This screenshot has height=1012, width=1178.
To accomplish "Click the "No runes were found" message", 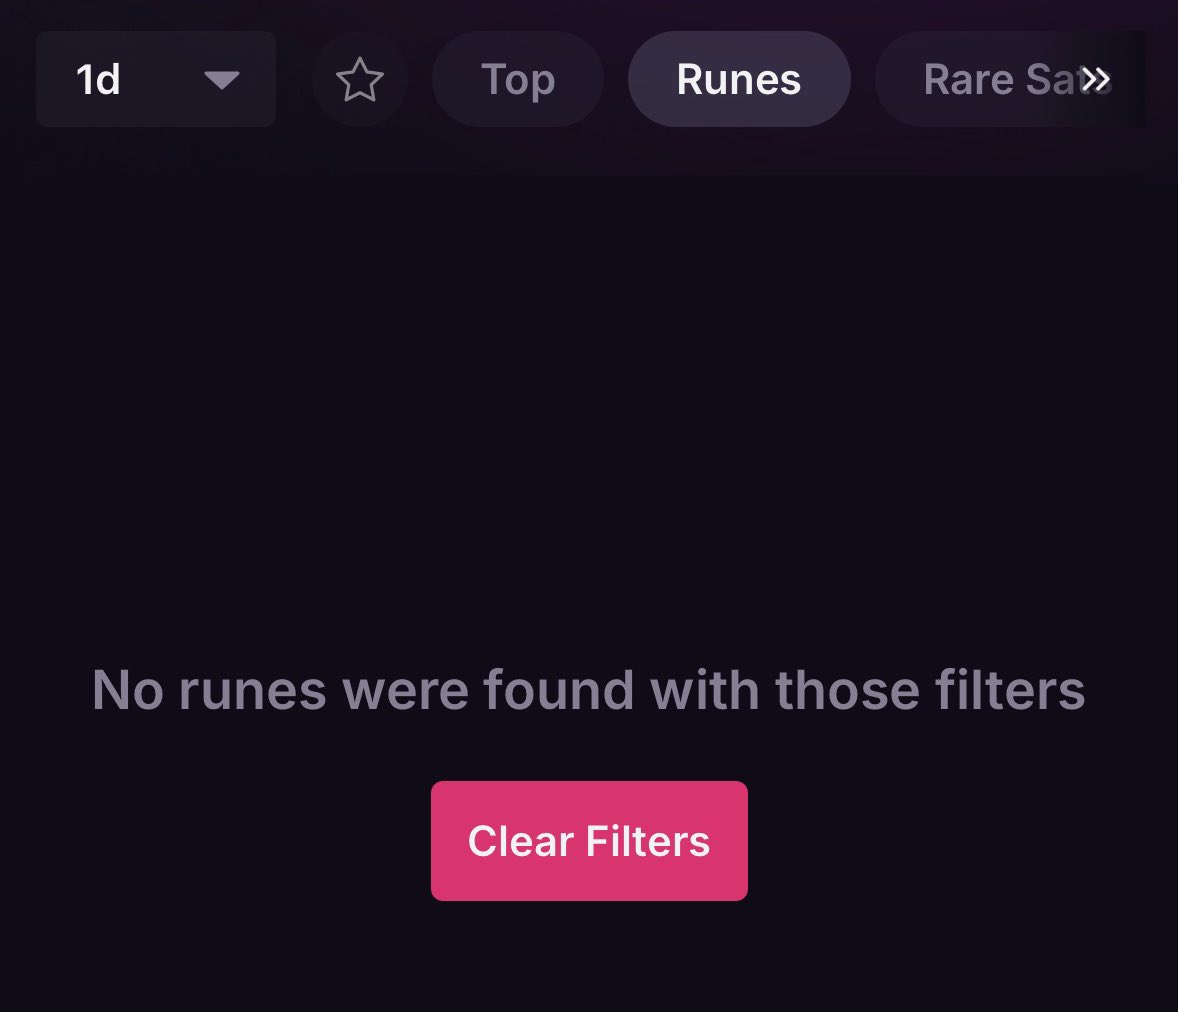I will (x=588, y=690).
